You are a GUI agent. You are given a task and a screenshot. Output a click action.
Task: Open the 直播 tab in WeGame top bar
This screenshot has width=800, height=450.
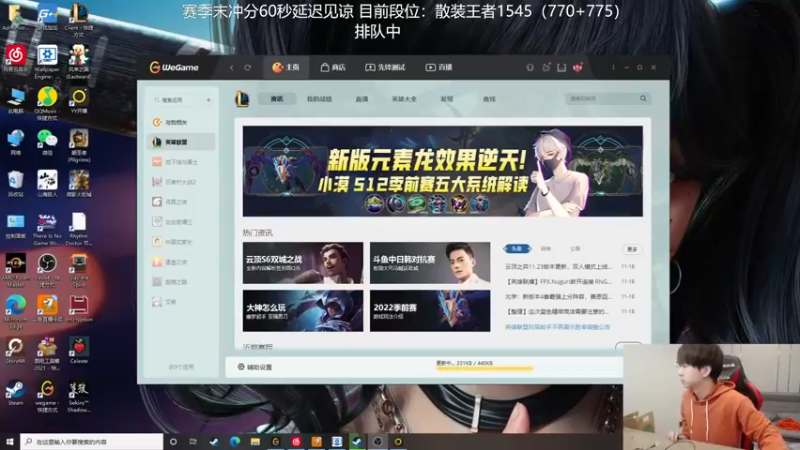tap(439, 67)
